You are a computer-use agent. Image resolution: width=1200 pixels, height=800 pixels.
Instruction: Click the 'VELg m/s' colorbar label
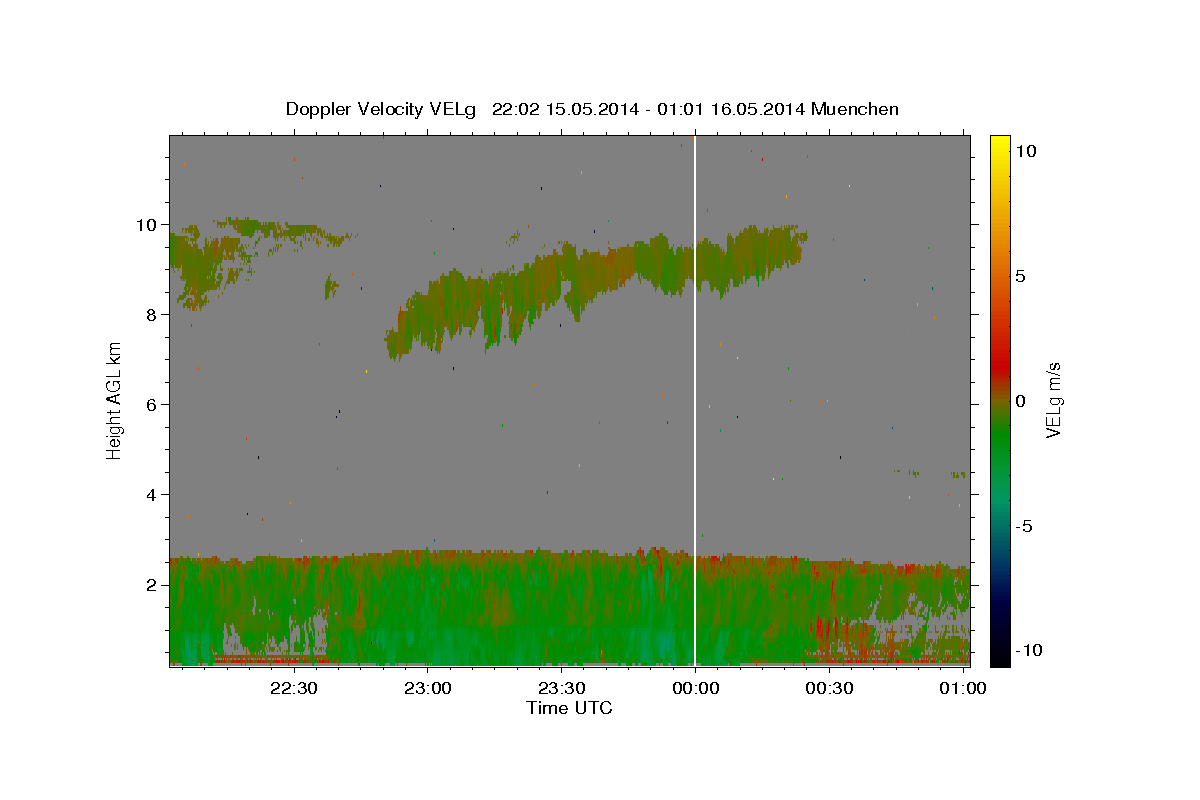click(1053, 401)
